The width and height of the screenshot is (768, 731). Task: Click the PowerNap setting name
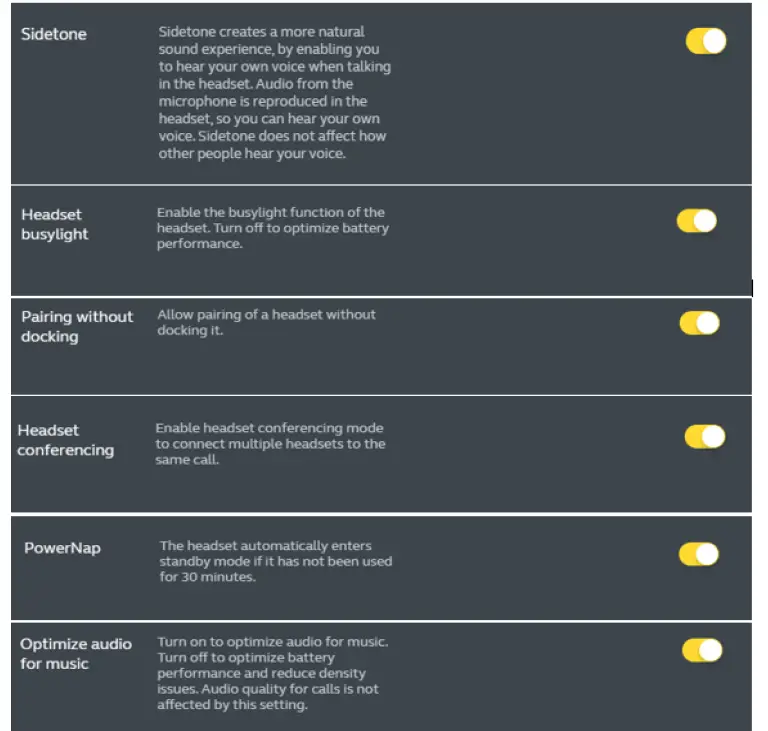tap(62, 548)
